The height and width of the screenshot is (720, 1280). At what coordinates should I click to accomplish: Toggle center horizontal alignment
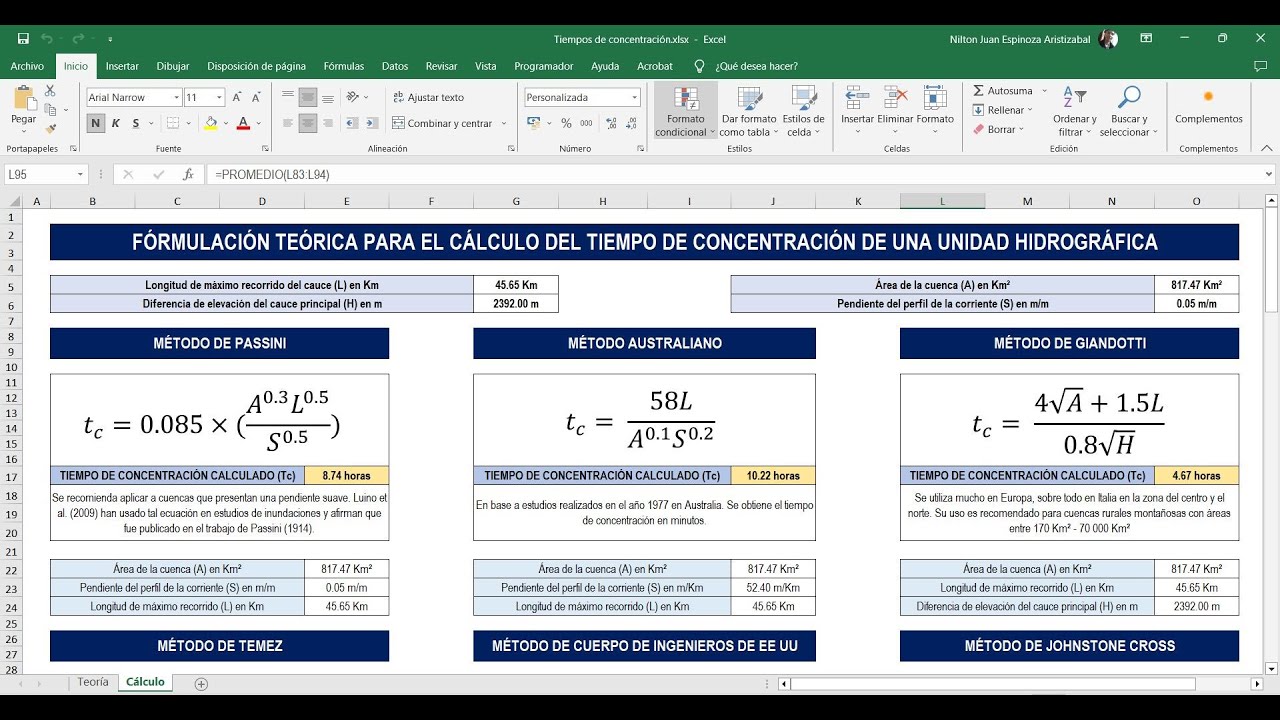(308, 123)
